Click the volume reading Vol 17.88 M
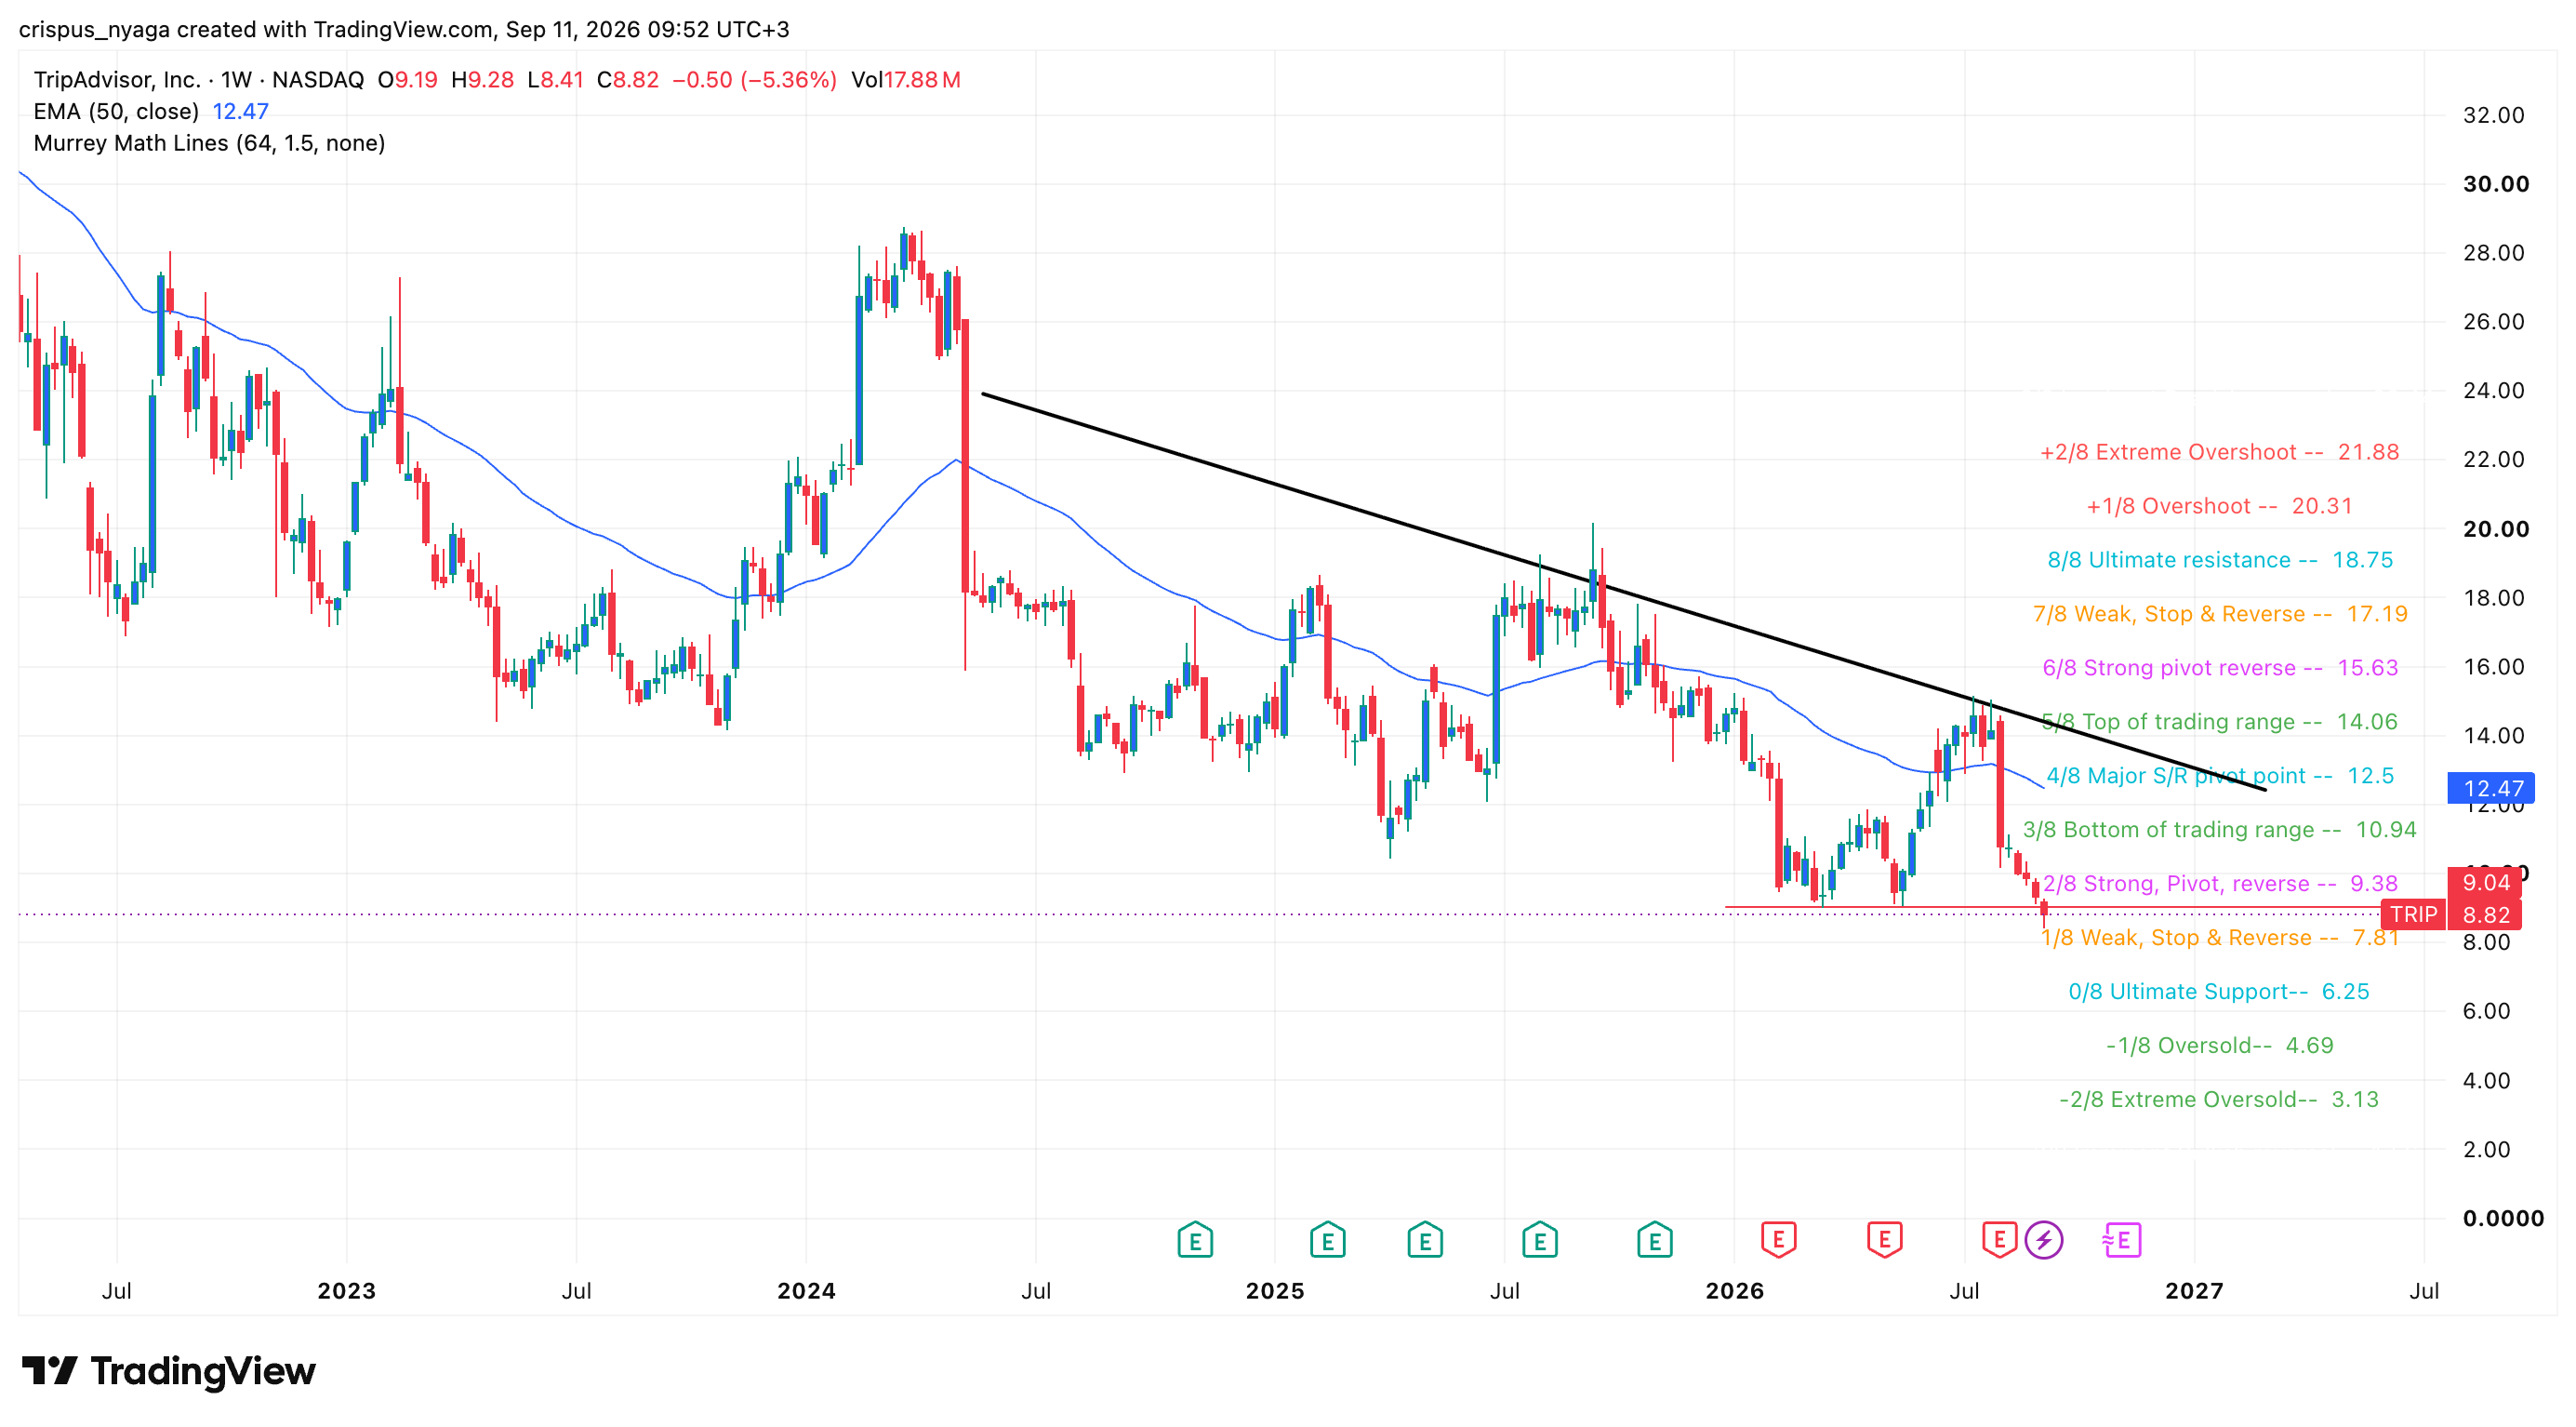Screen dimensions: 2576x1427 tap(905, 79)
